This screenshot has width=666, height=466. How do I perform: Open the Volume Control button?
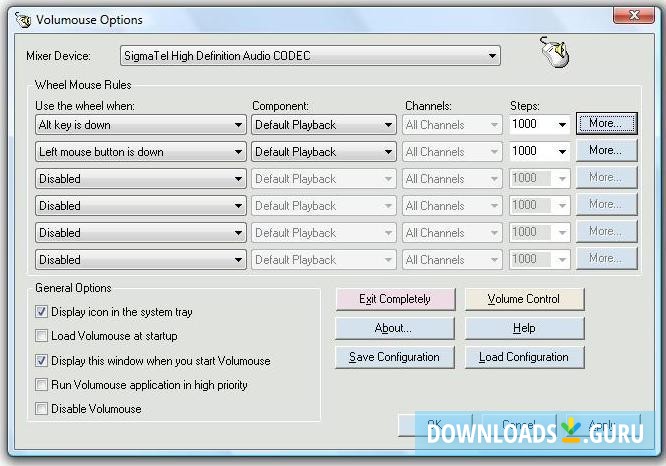click(524, 299)
